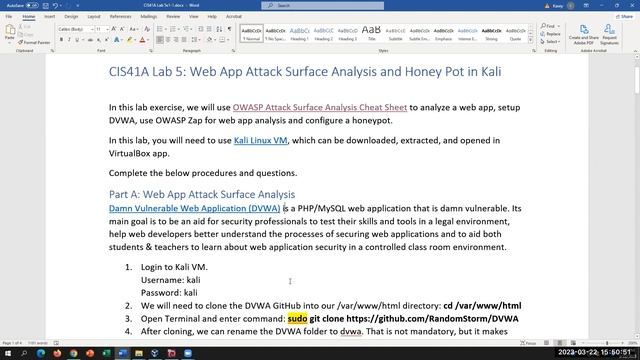Open the Change Case dropdown
Viewport: 640px width, 360px height.
click(134, 29)
